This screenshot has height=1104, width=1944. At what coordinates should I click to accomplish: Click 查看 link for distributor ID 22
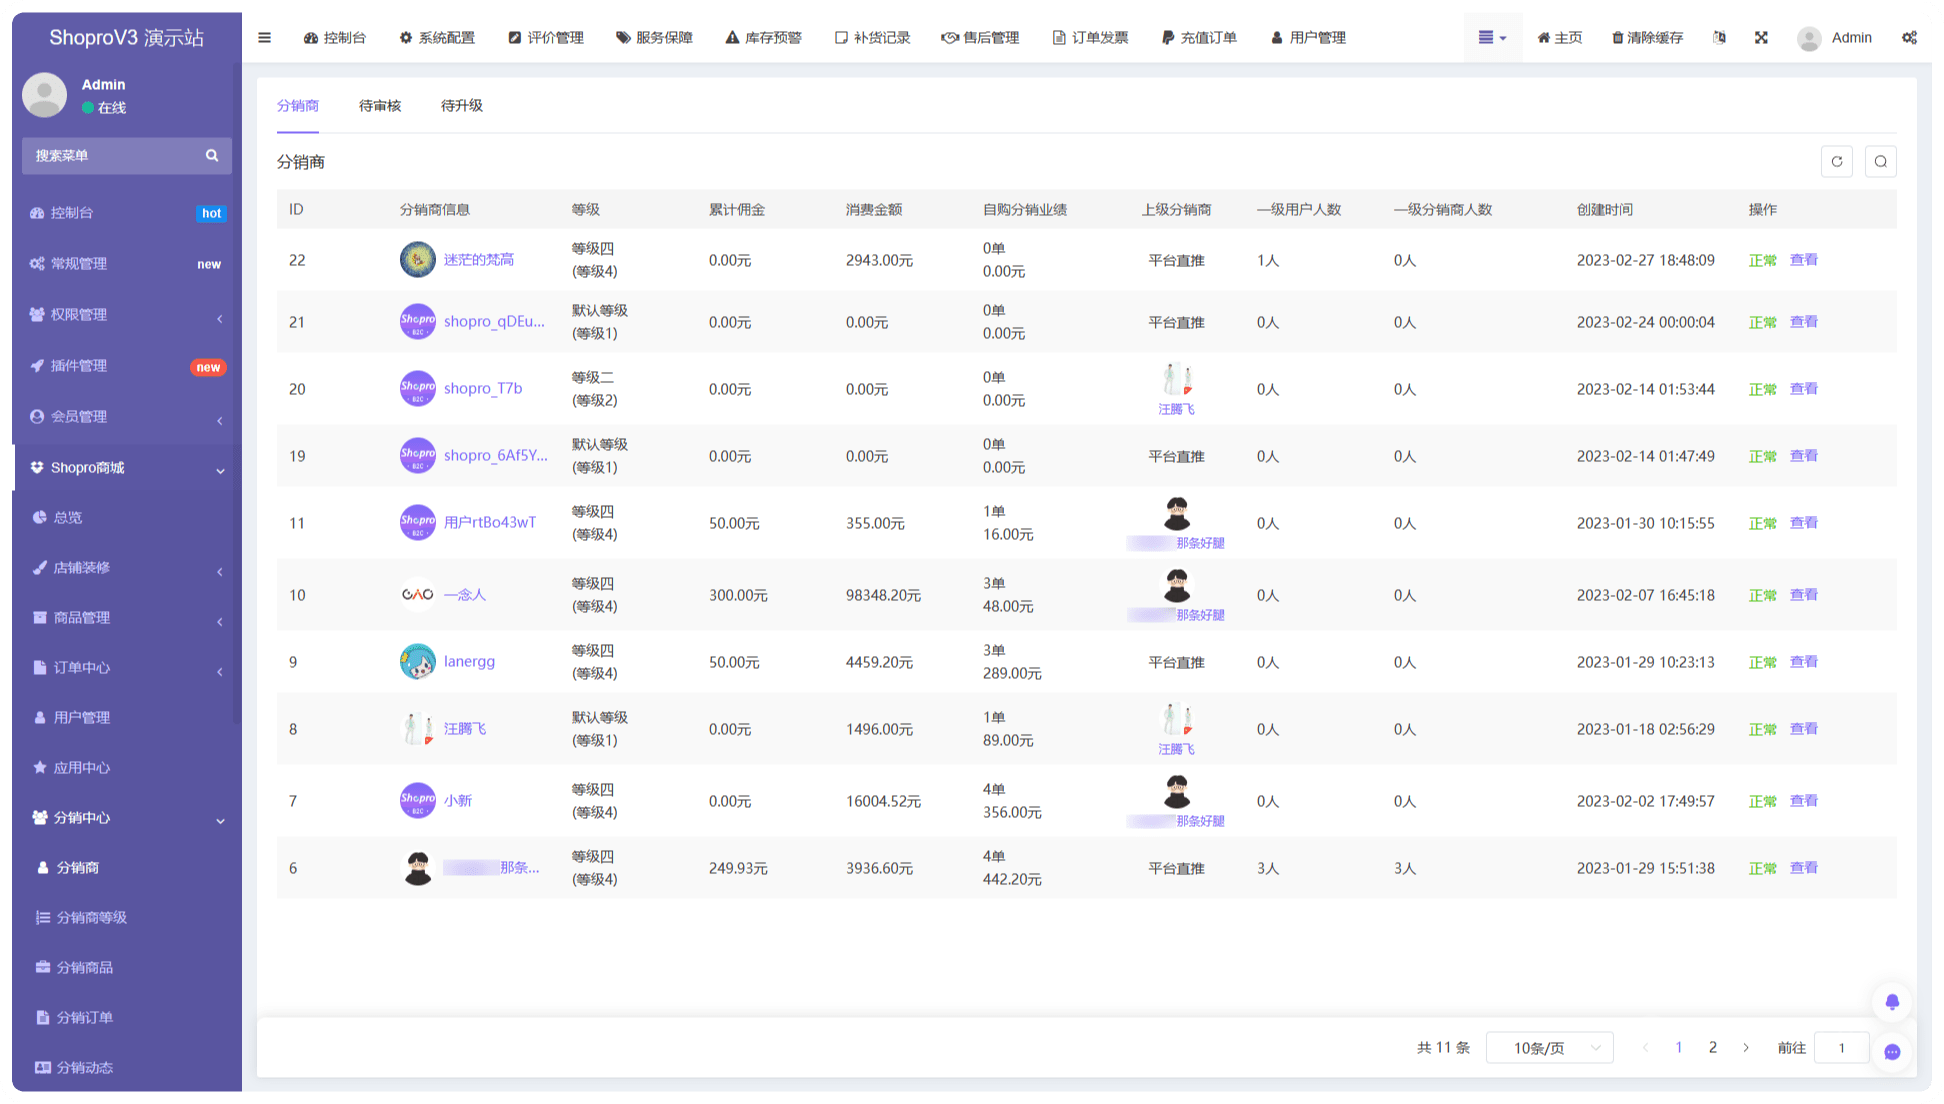pos(1803,260)
